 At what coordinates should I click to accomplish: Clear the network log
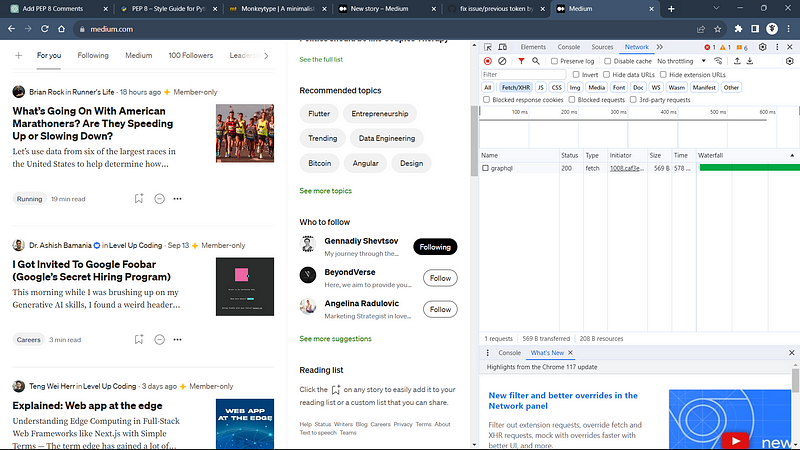502,61
